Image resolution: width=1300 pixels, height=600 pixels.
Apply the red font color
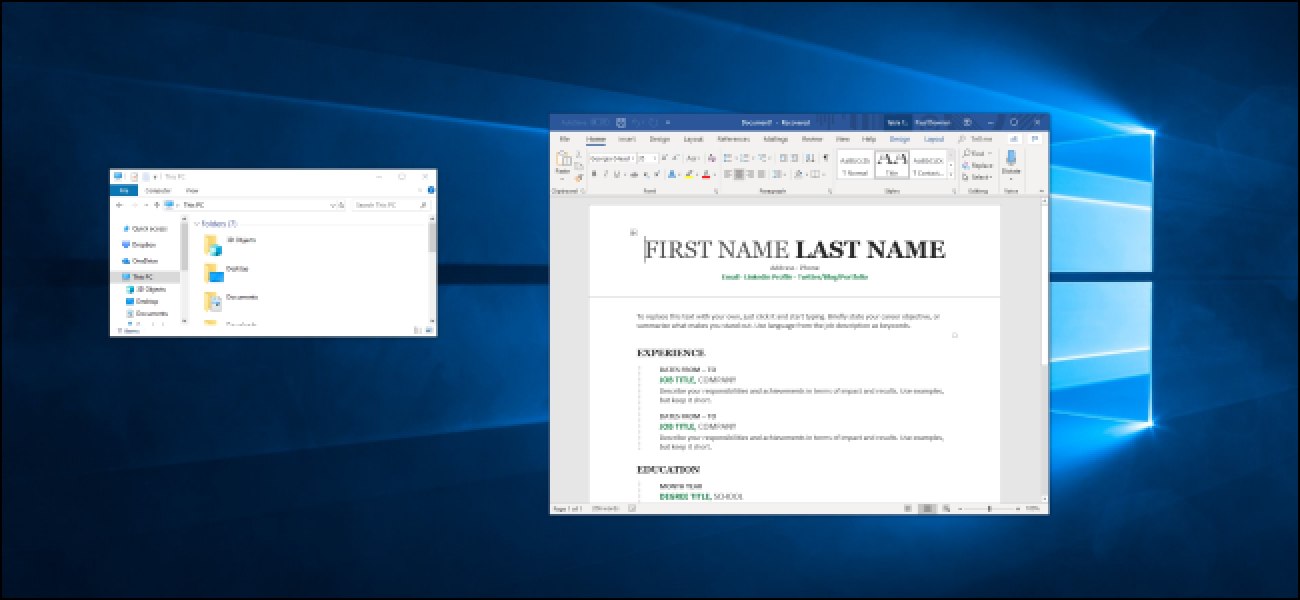pos(706,174)
